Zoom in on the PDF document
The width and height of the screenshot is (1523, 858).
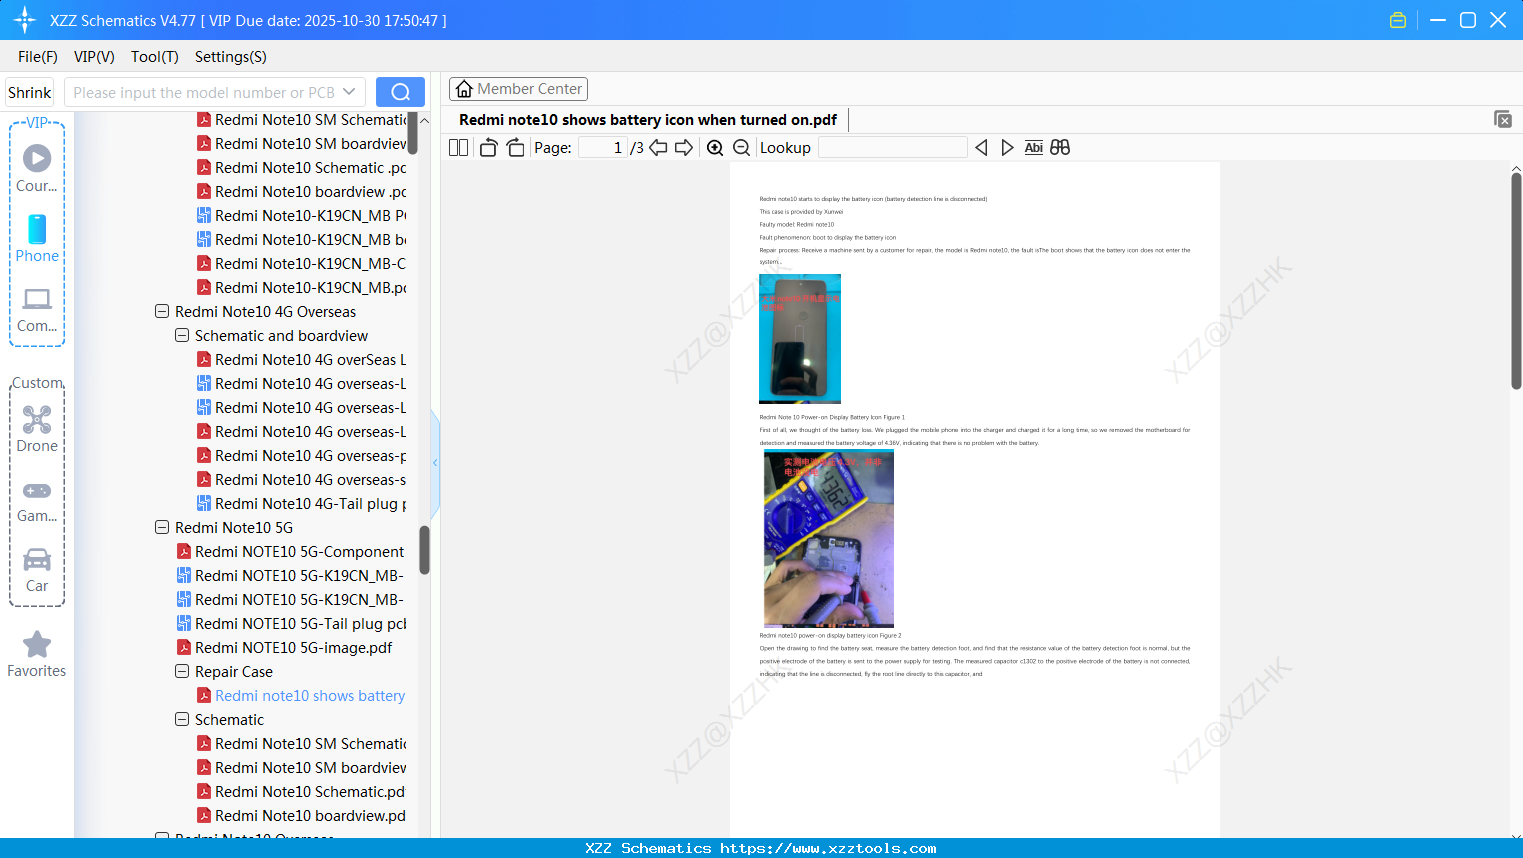click(715, 148)
